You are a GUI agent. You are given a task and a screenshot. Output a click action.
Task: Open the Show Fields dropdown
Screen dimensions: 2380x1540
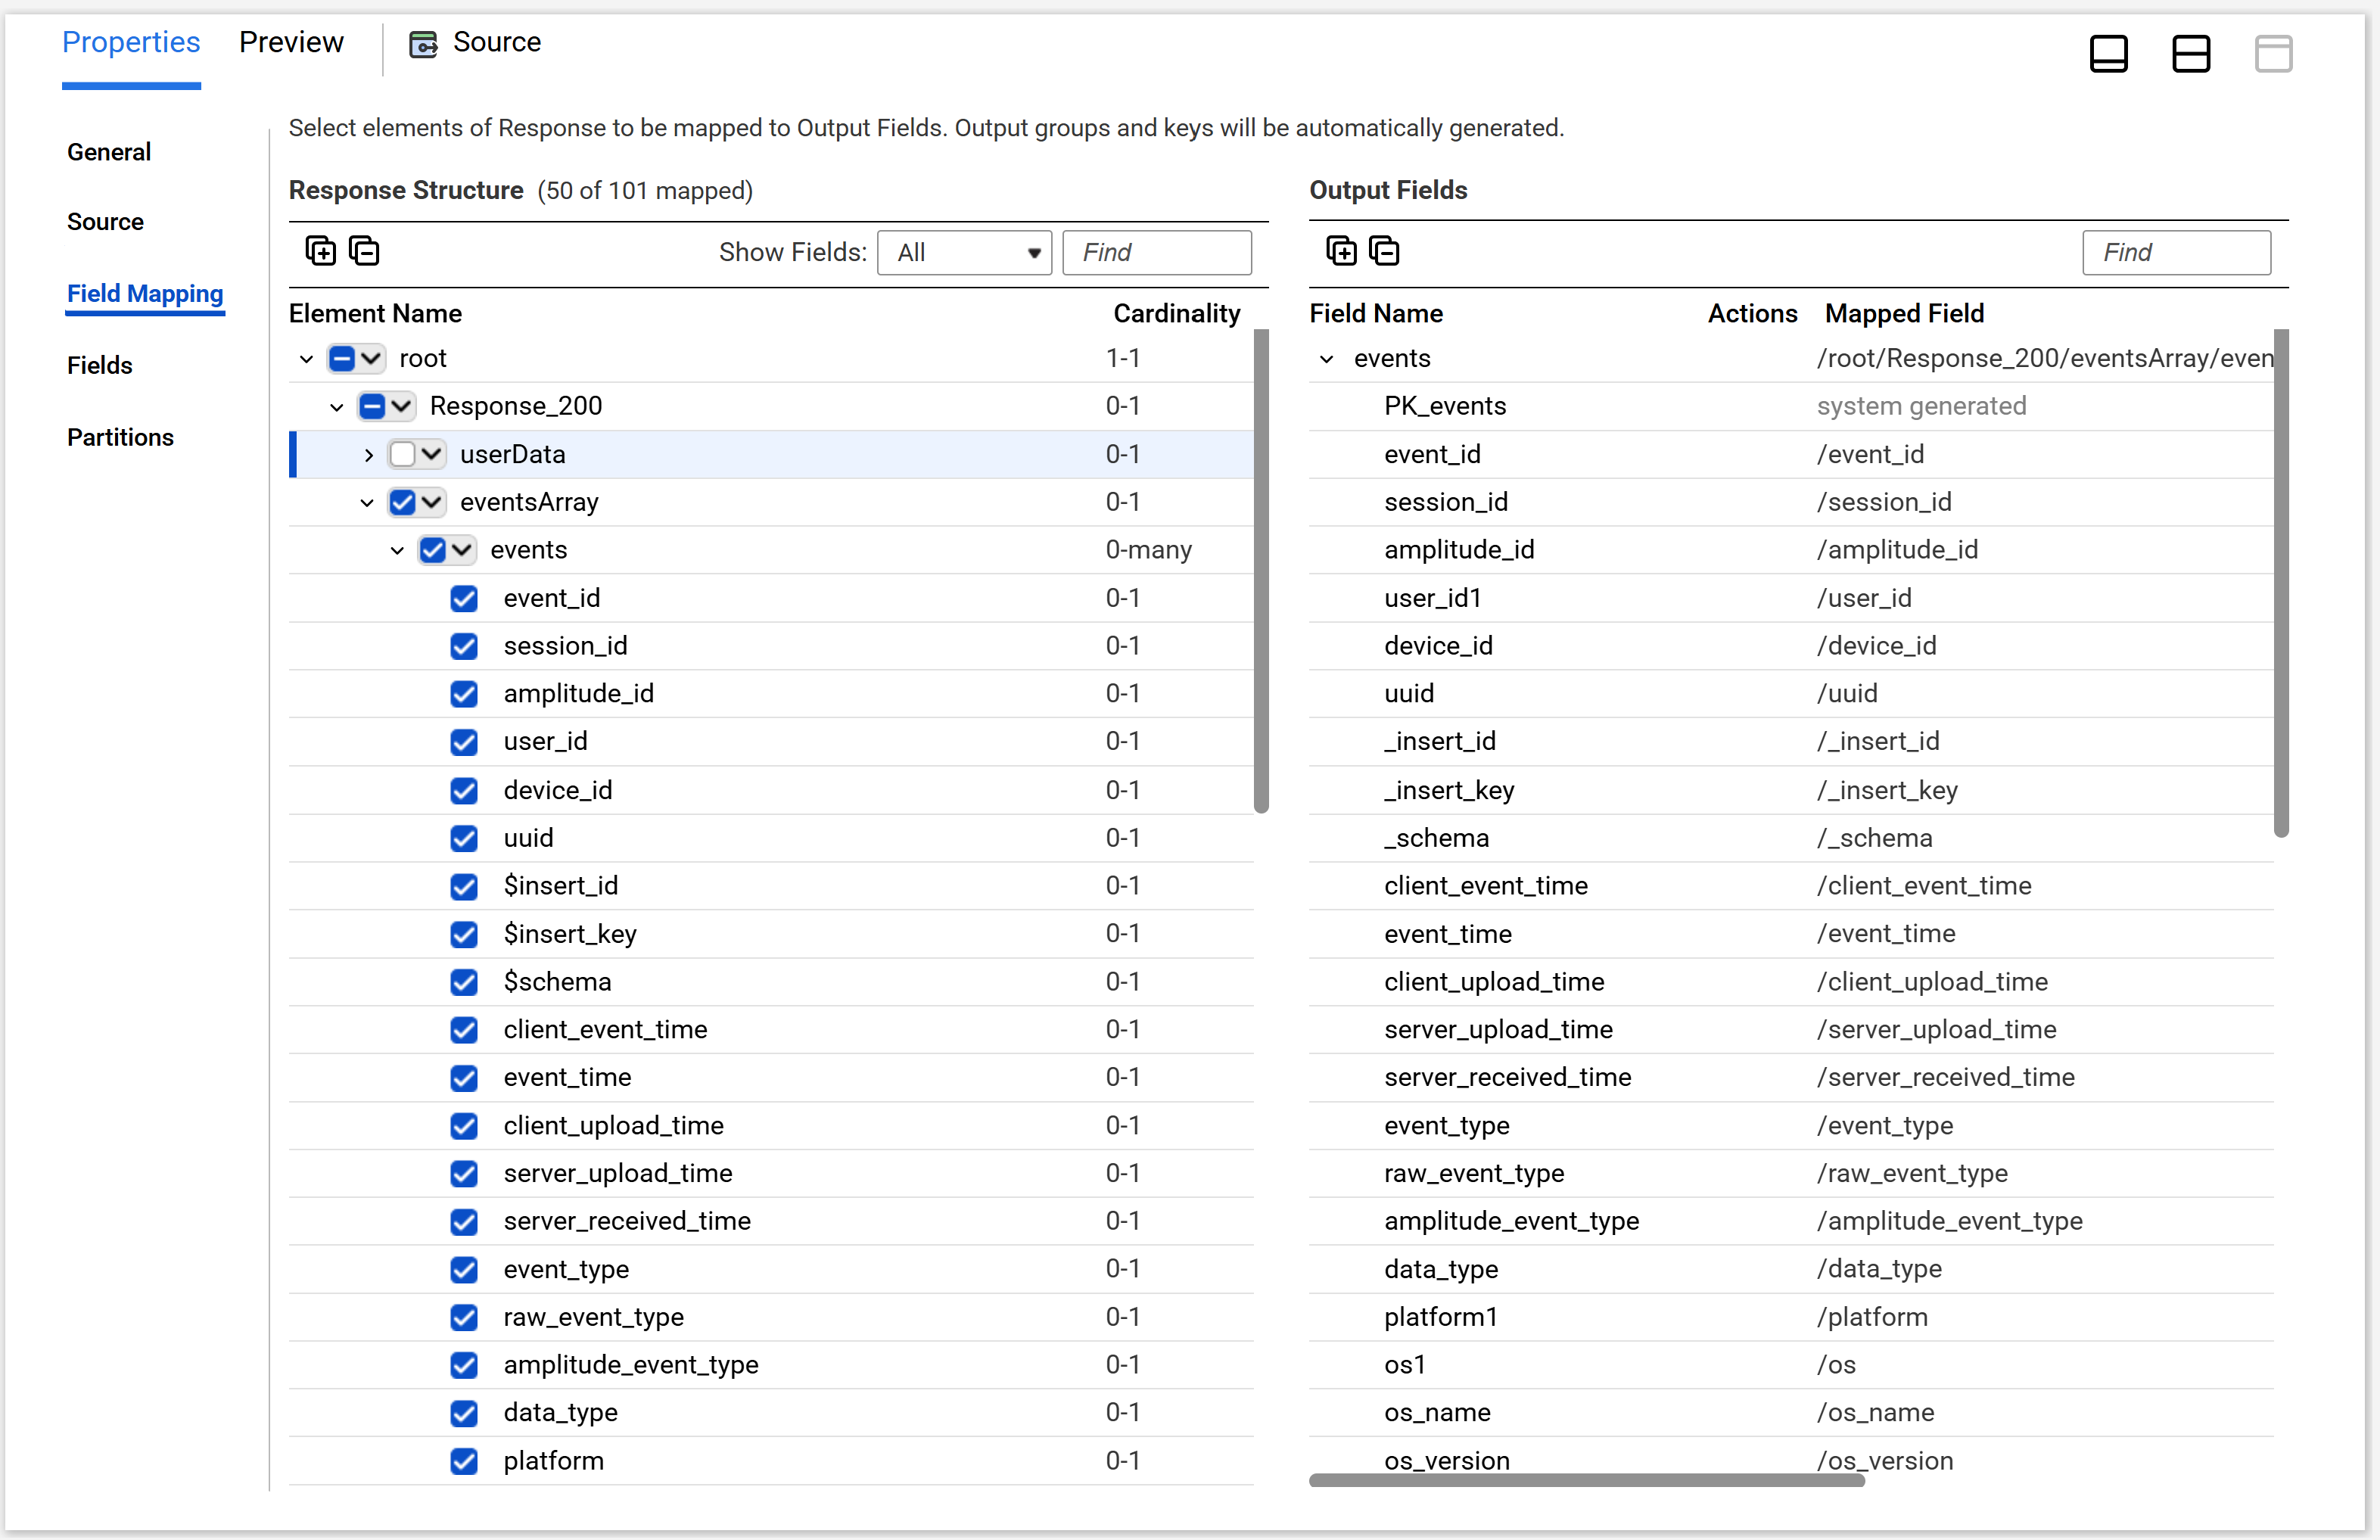pos(964,252)
